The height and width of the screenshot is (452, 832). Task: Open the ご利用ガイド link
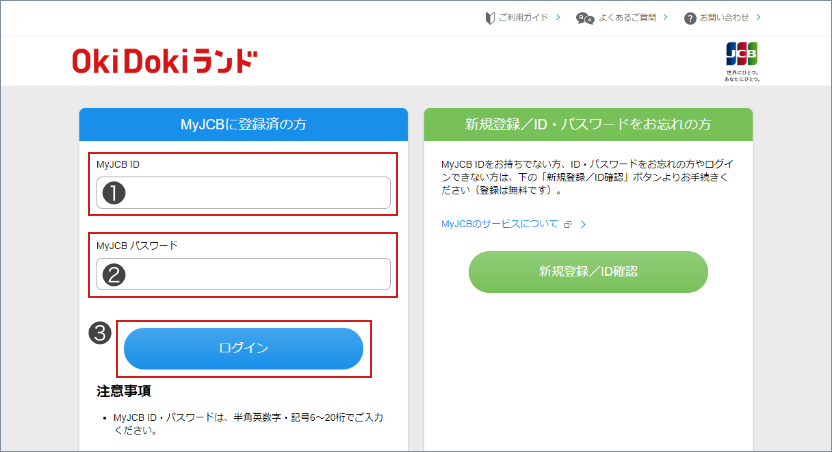[523, 18]
